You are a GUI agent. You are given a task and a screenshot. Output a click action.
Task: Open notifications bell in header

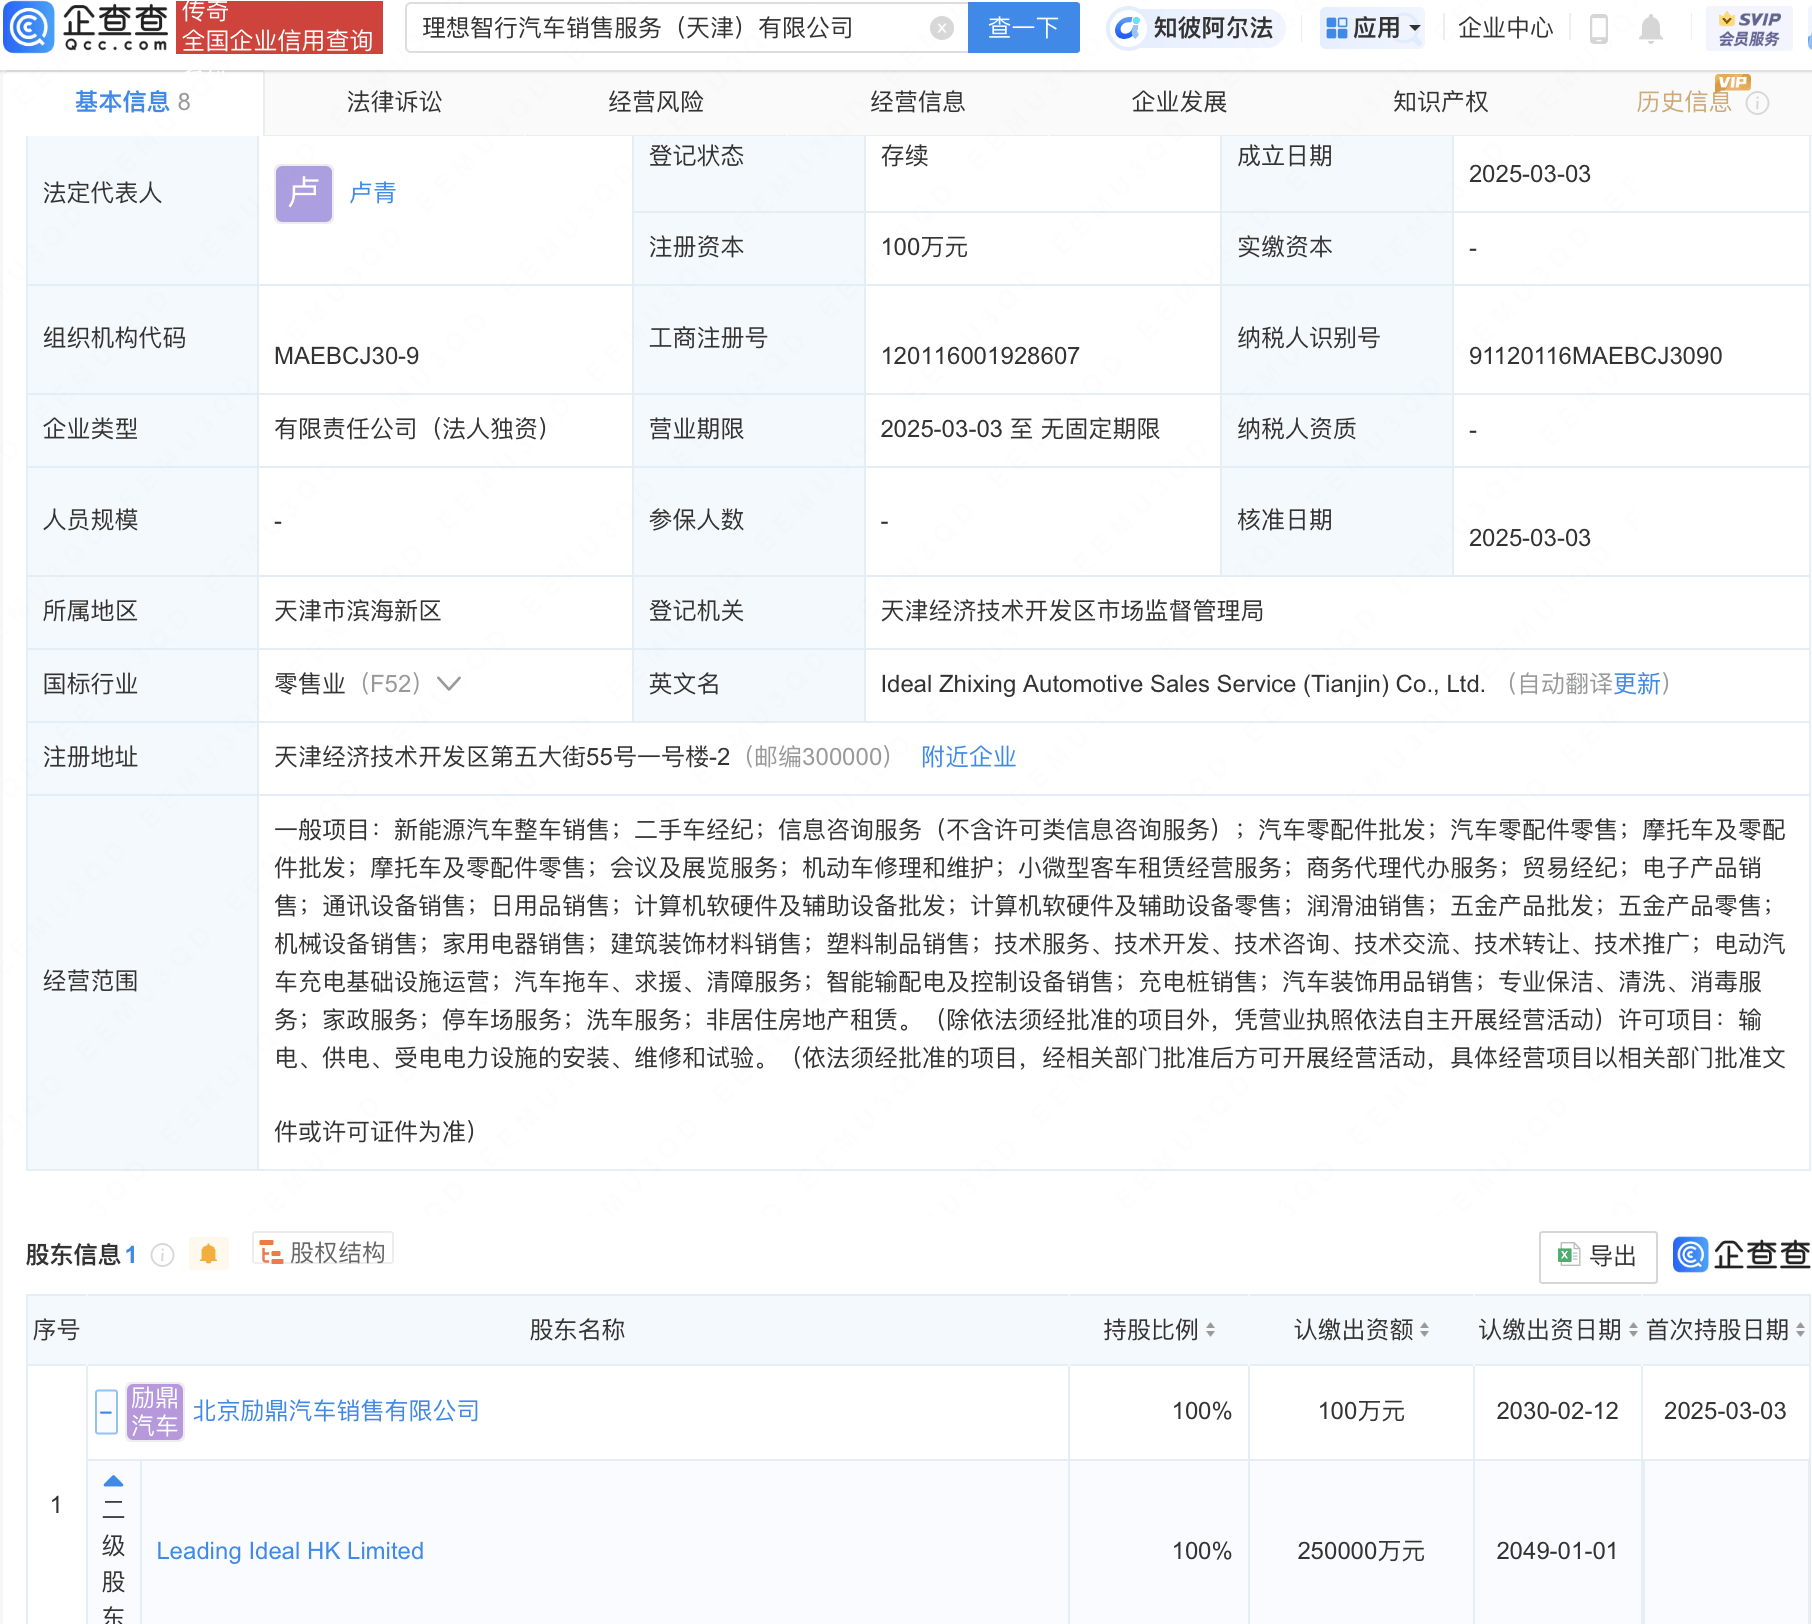(x=1650, y=29)
